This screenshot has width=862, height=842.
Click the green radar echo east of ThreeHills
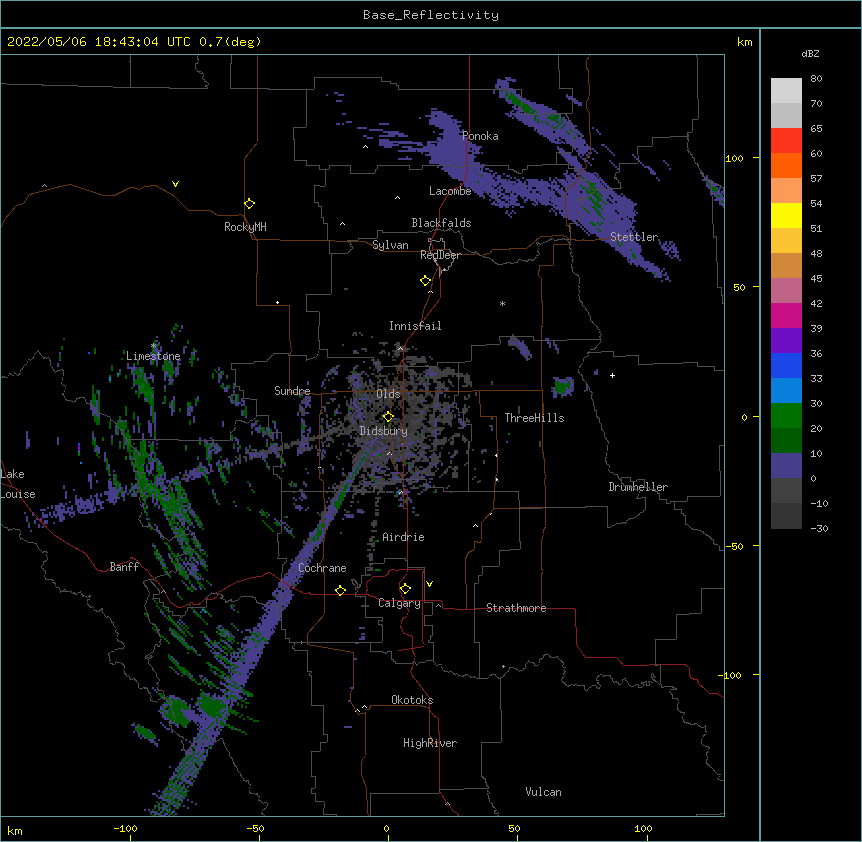tap(562, 386)
